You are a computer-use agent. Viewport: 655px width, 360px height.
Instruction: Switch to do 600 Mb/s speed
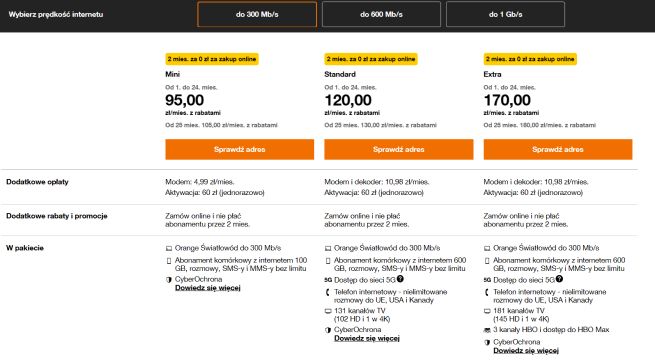[x=381, y=14]
